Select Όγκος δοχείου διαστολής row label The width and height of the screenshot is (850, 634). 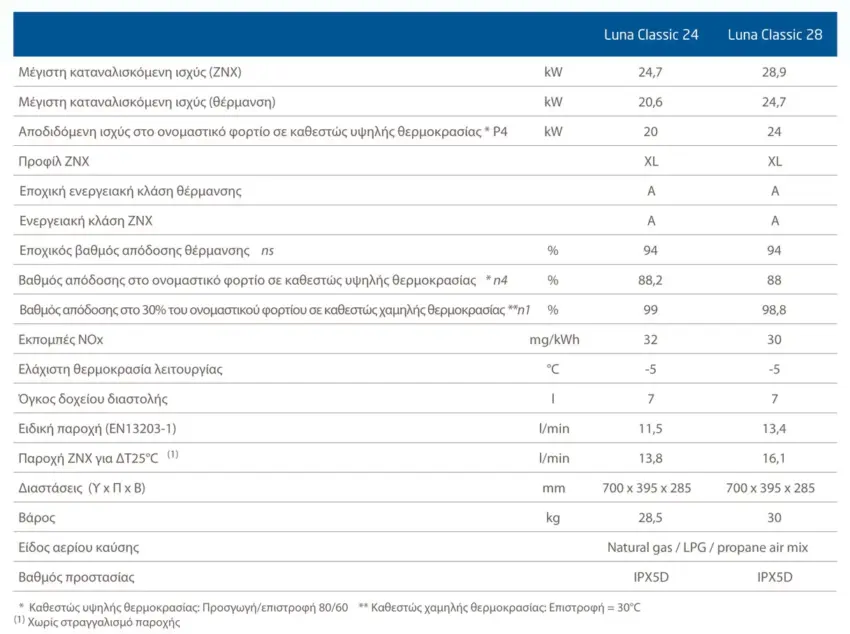[93, 399]
